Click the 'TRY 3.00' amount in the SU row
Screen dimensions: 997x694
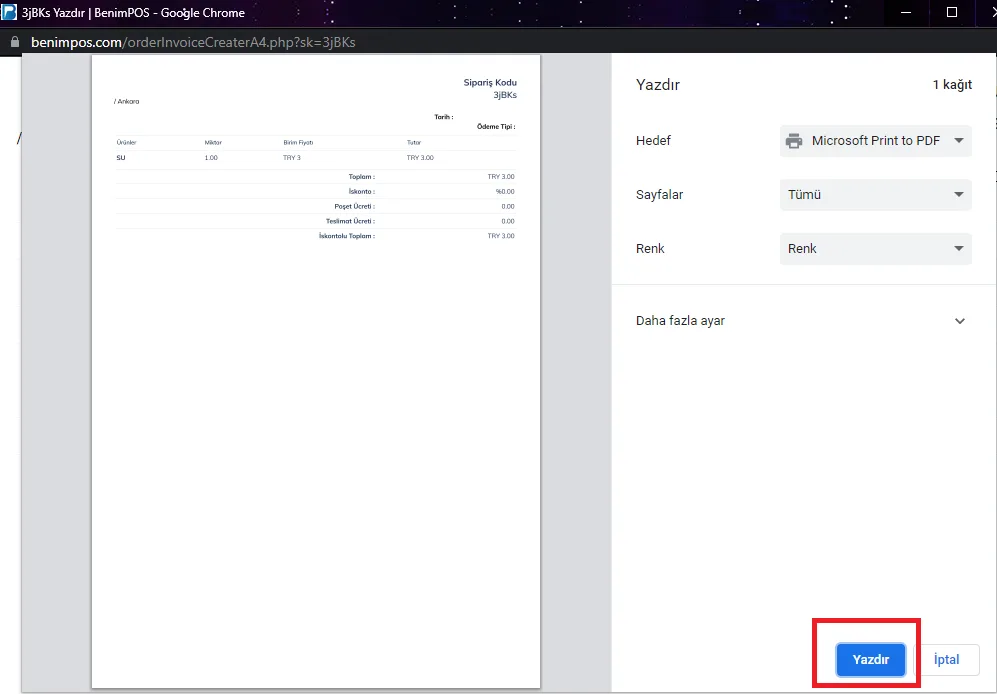pyautogui.click(x=420, y=158)
